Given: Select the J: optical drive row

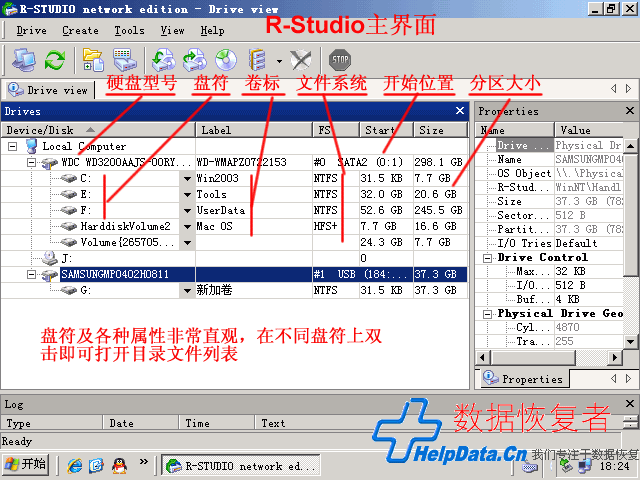Looking at the screenshot, I should point(234,258).
